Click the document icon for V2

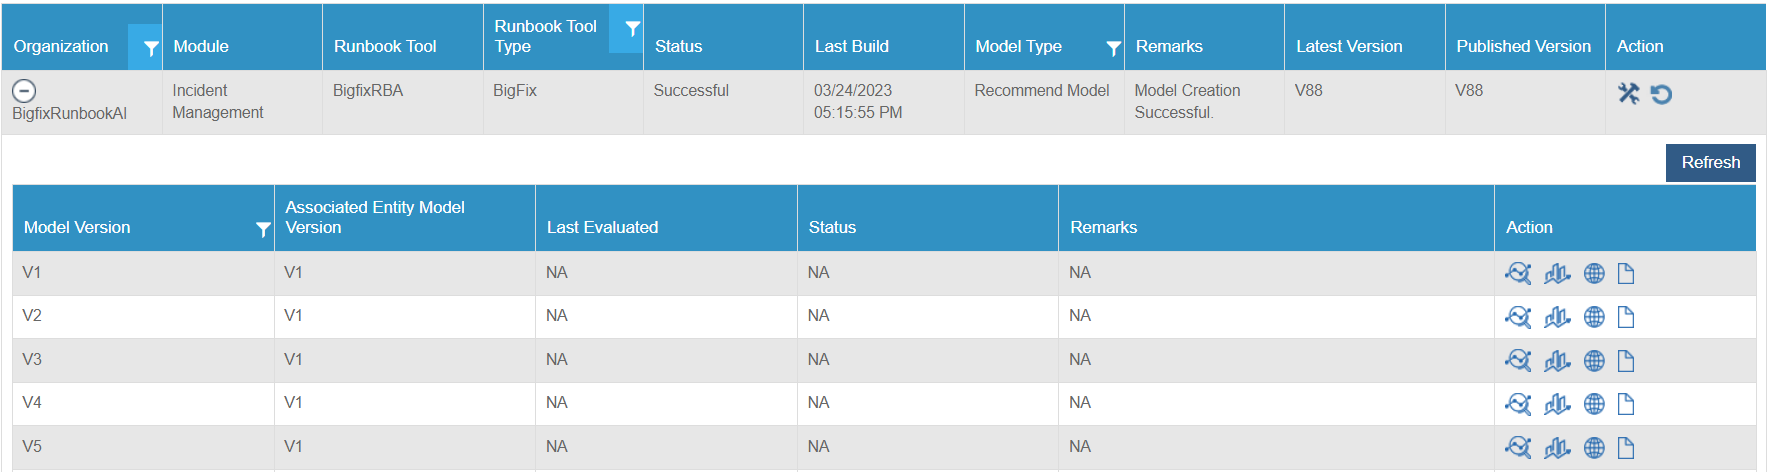click(1626, 317)
